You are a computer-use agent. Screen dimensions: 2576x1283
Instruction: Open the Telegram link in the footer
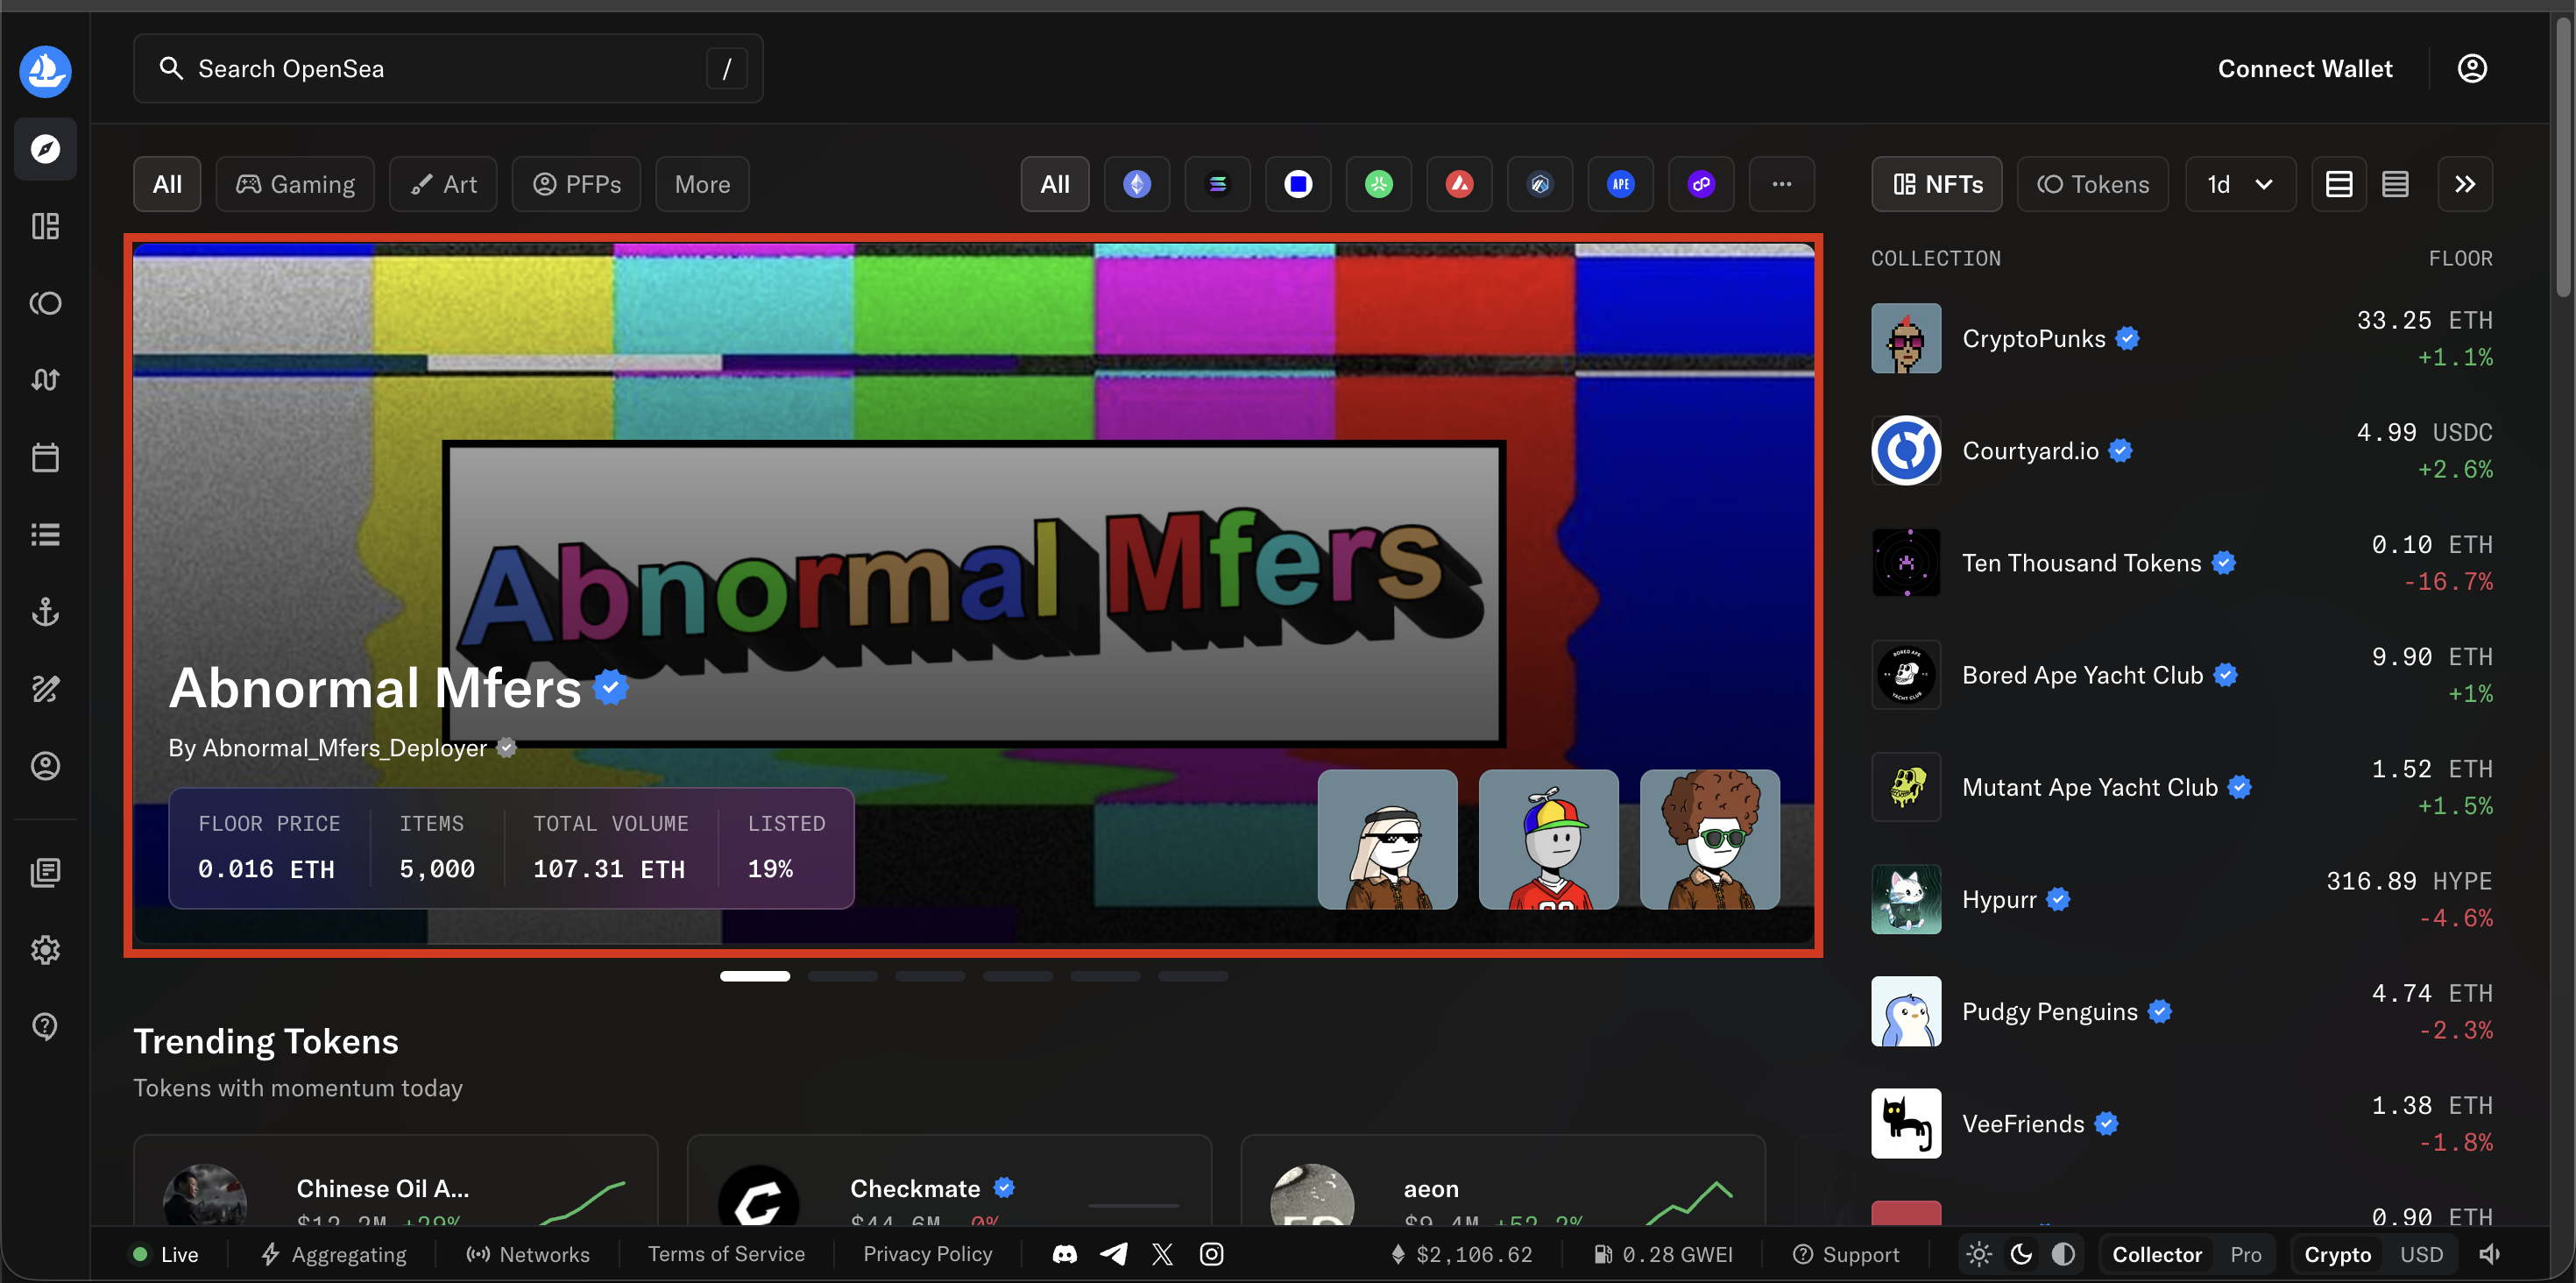(1113, 1254)
